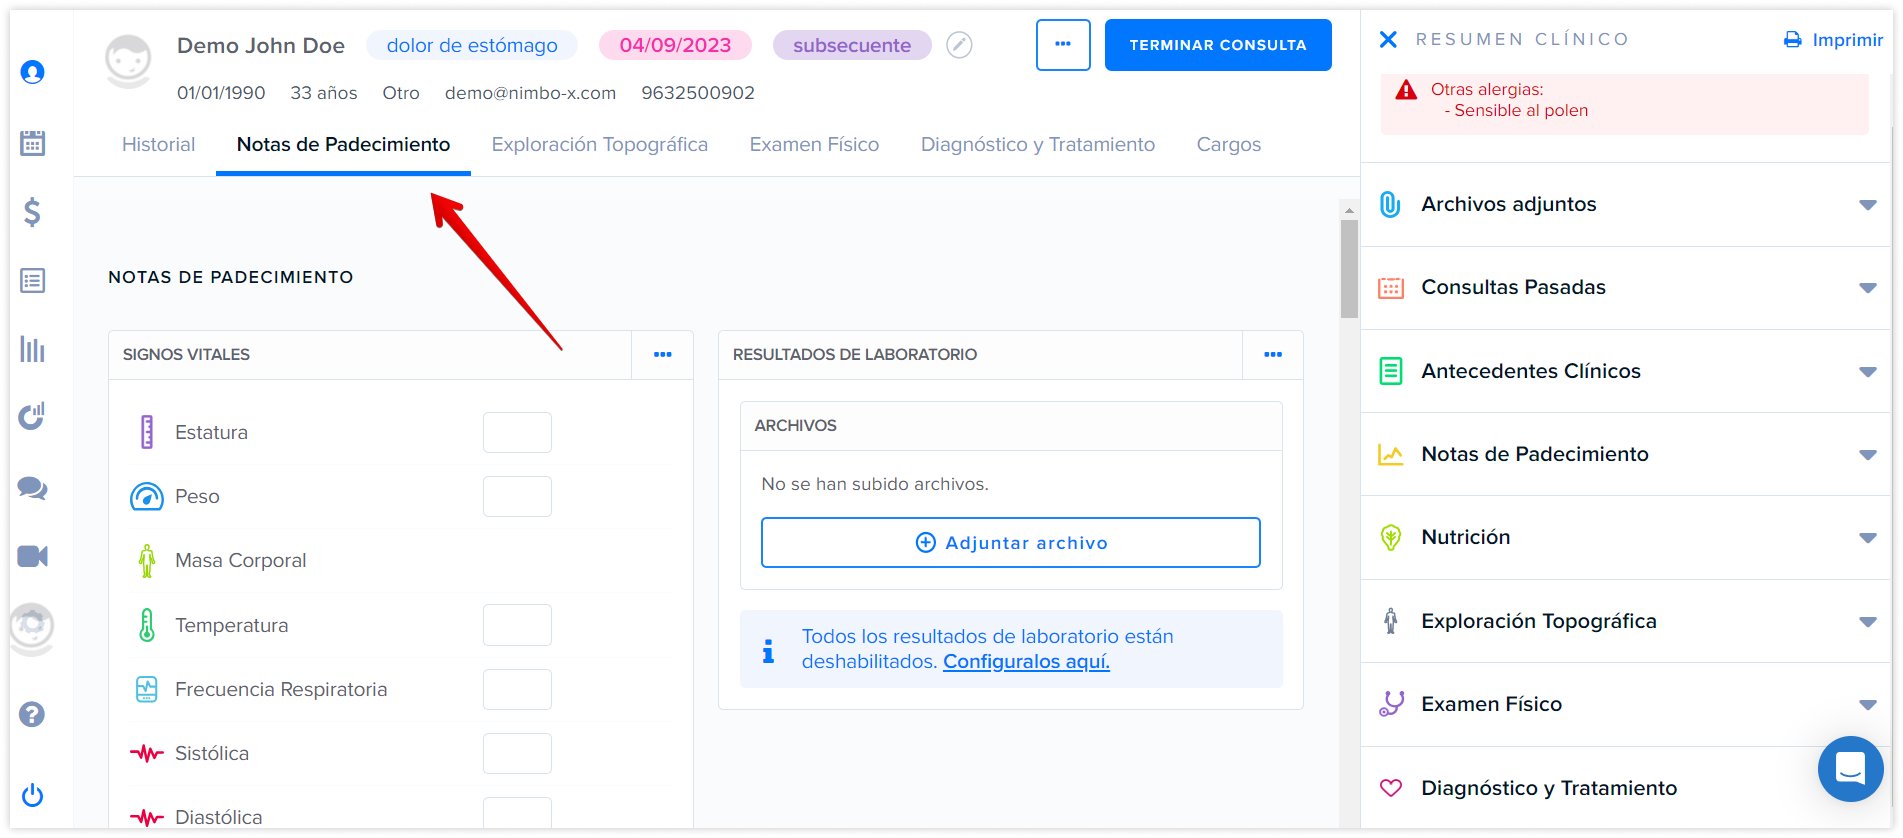Image resolution: width=1903 pixels, height=838 pixels.
Task: Click the Estatura input field
Action: (517, 432)
